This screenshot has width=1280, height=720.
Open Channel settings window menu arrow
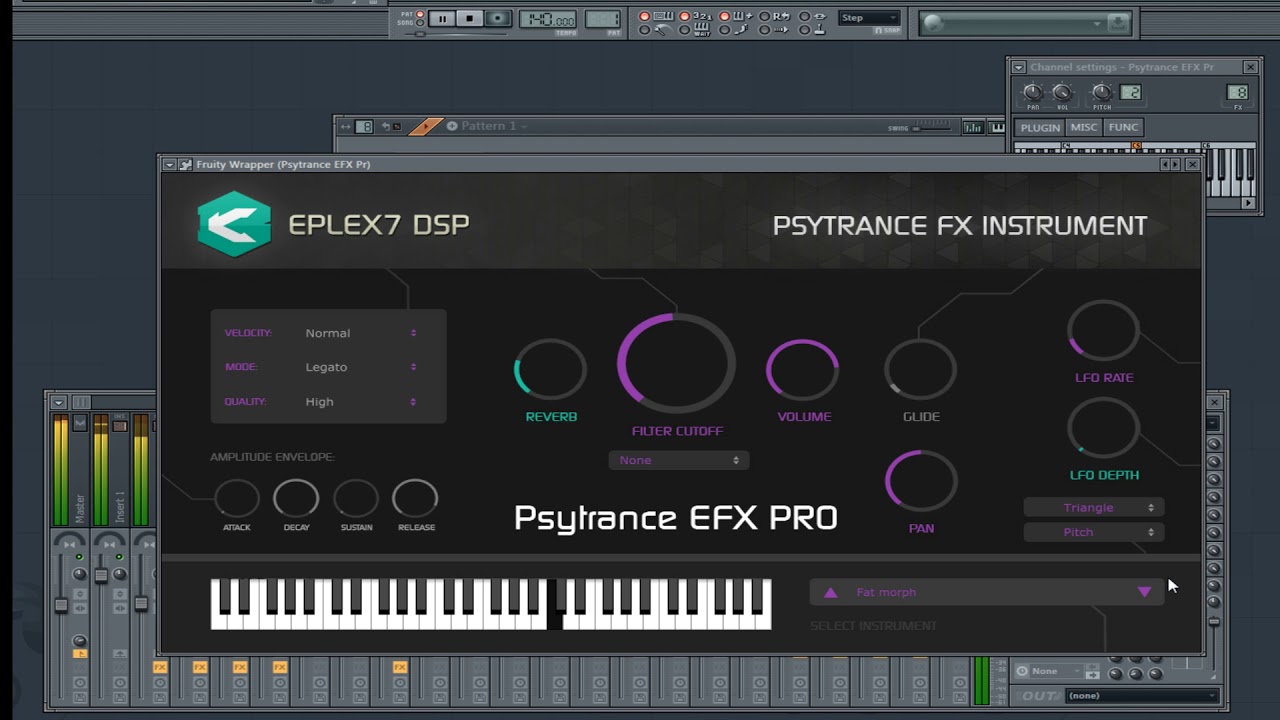click(x=1018, y=67)
